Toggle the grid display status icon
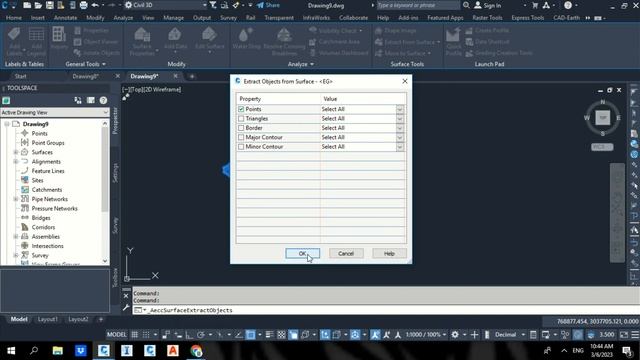 [x=134, y=335]
